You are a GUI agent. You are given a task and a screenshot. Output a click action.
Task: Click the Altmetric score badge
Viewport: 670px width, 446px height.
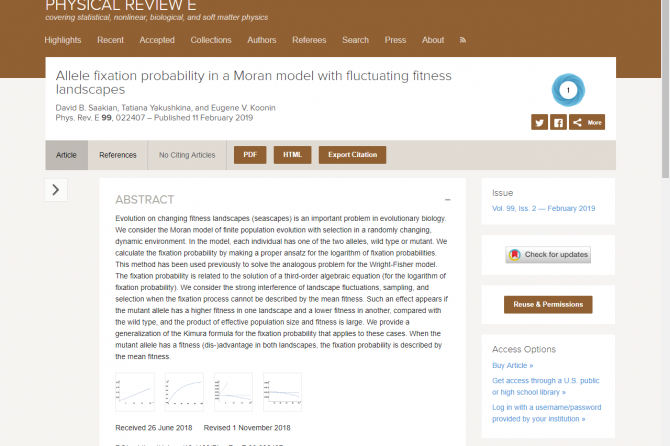[568, 90]
